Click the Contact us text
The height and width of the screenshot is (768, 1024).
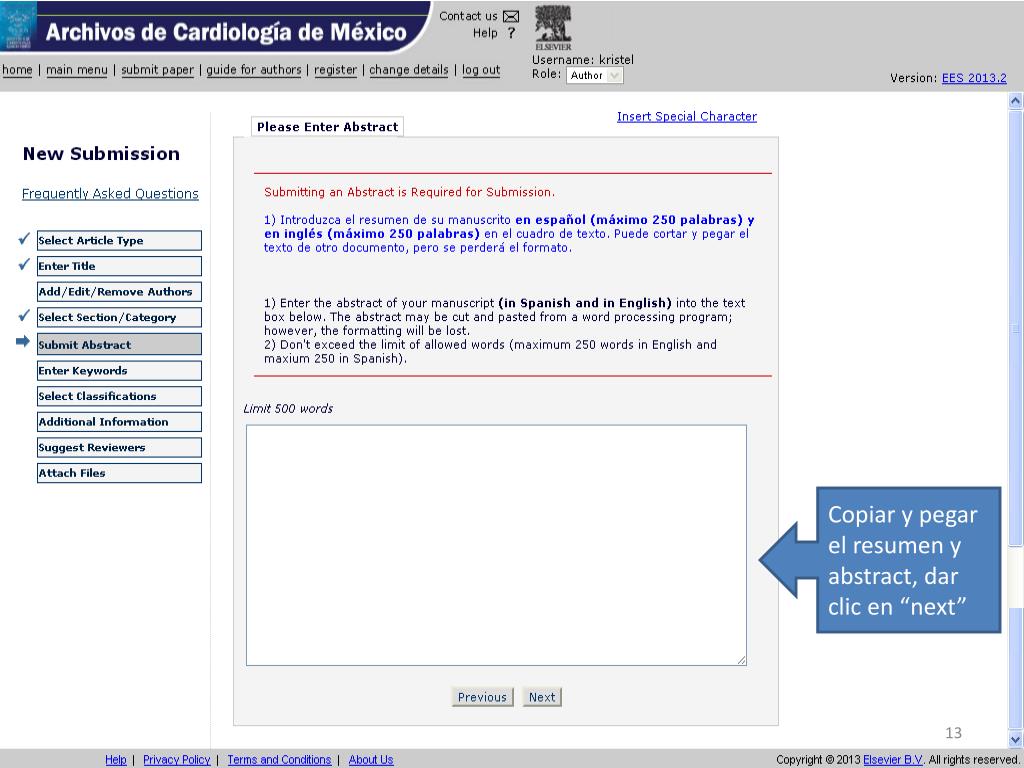click(468, 16)
